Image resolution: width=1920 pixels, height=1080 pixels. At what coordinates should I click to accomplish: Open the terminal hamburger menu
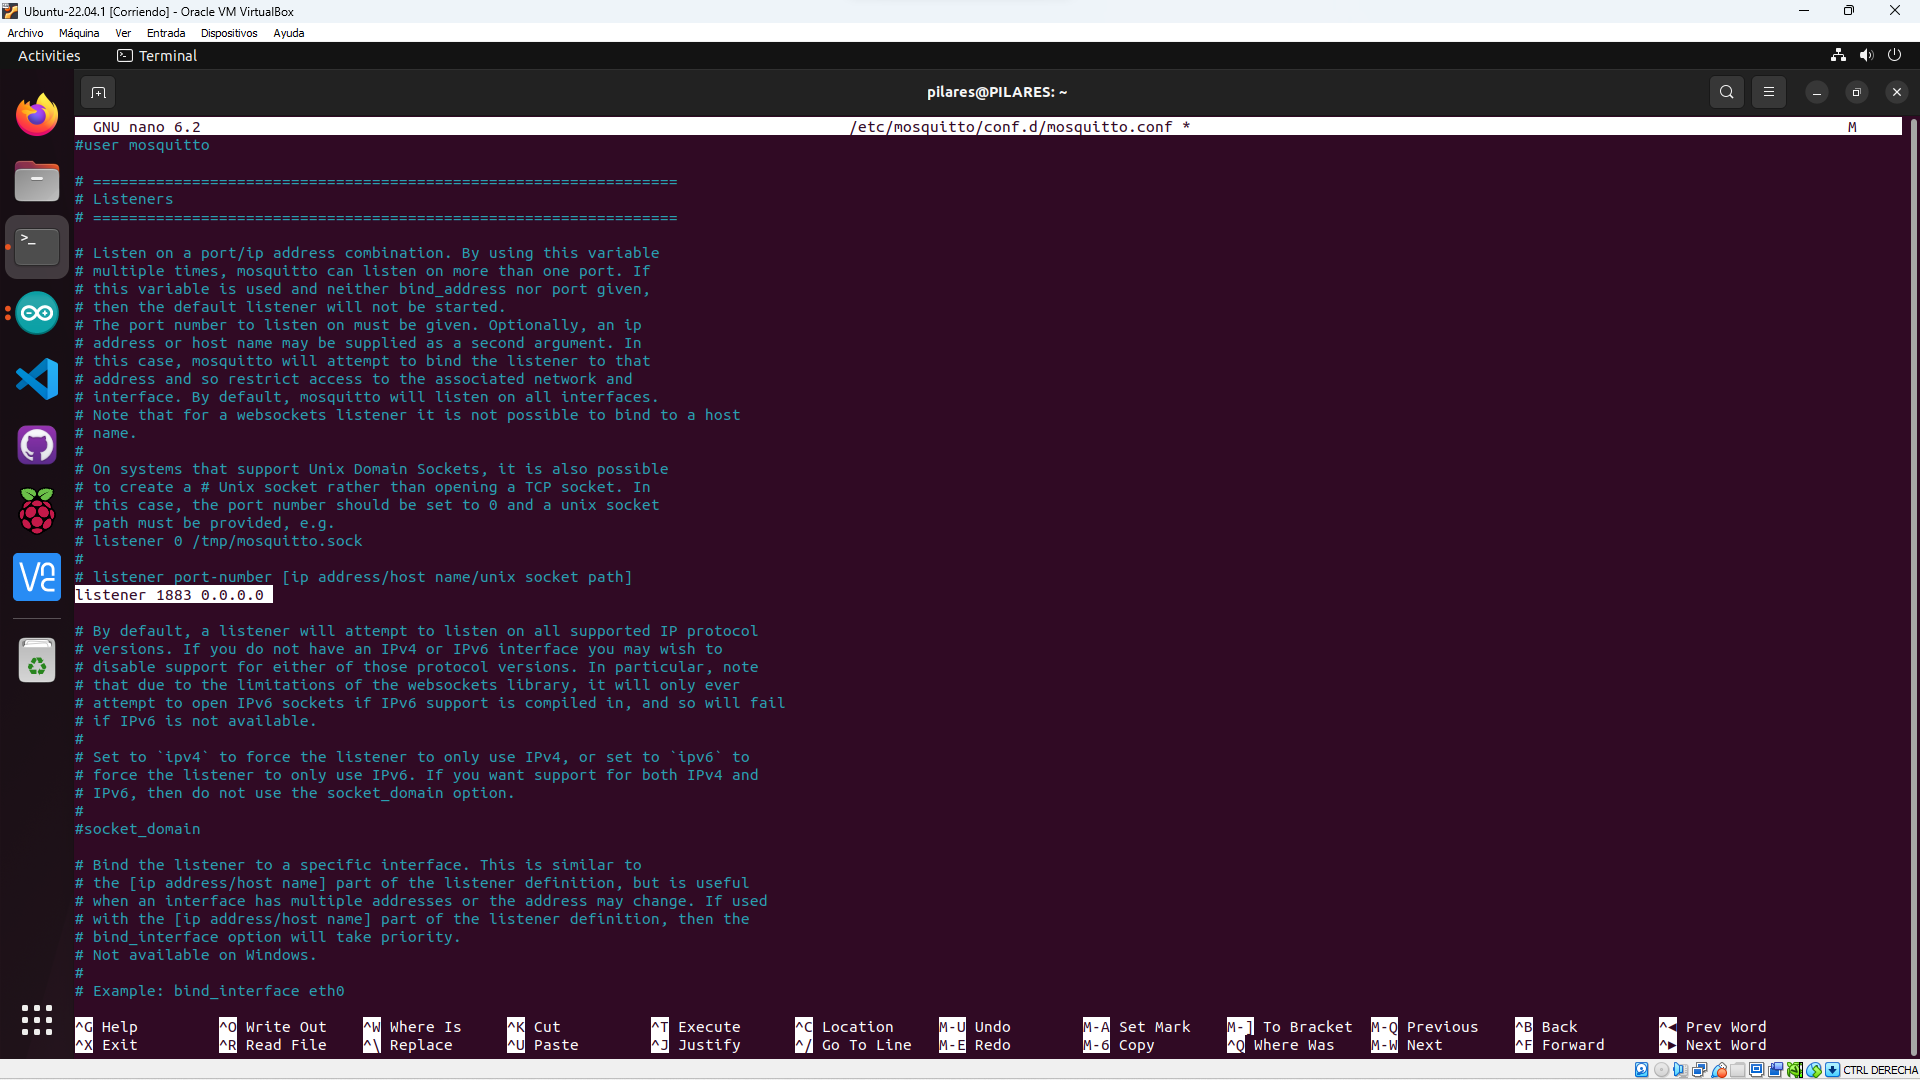coord(1768,92)
